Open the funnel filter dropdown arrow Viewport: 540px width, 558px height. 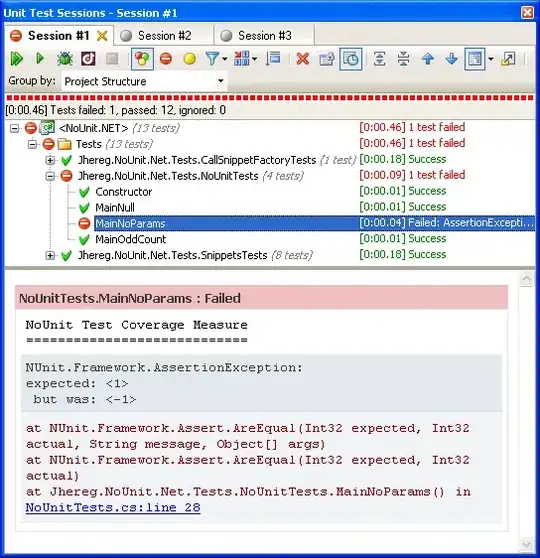pyautogui.click(x=225, y=59)
